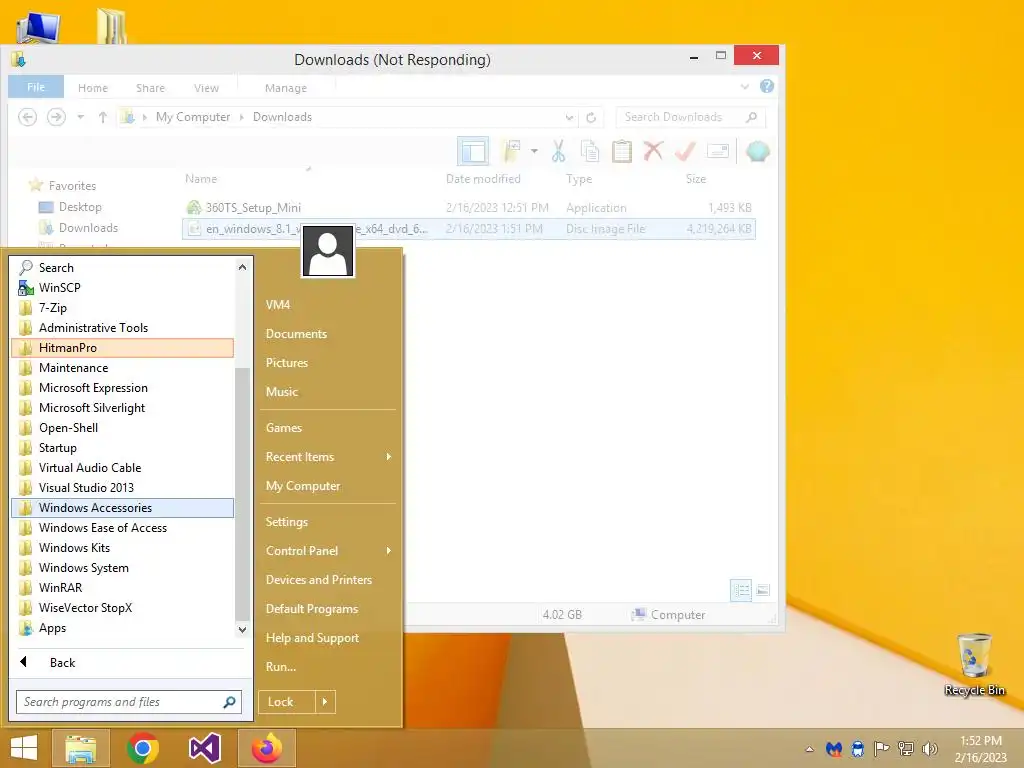The height and width of the screenshot is (768, 1024).
Task: Expand the Administrative Tools folder
Action: (123, 328)
